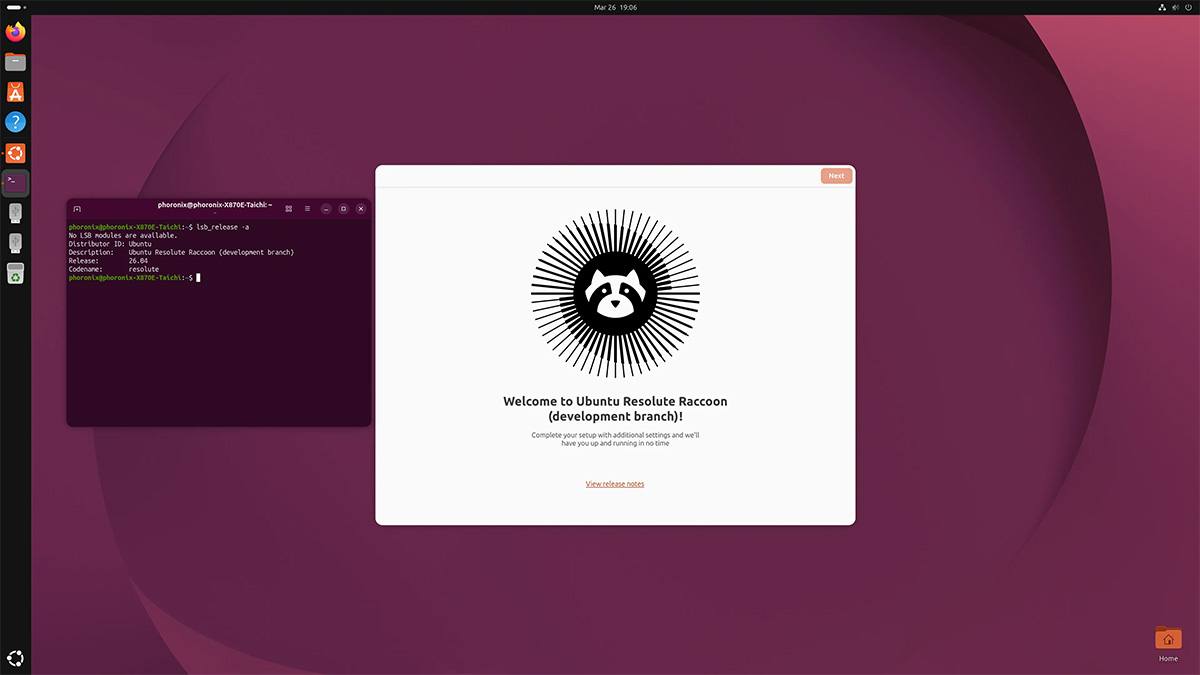Open the Show Apps launcher at dock bottom
Viewport: 1200px width, 675px height.
click(15, 658)
